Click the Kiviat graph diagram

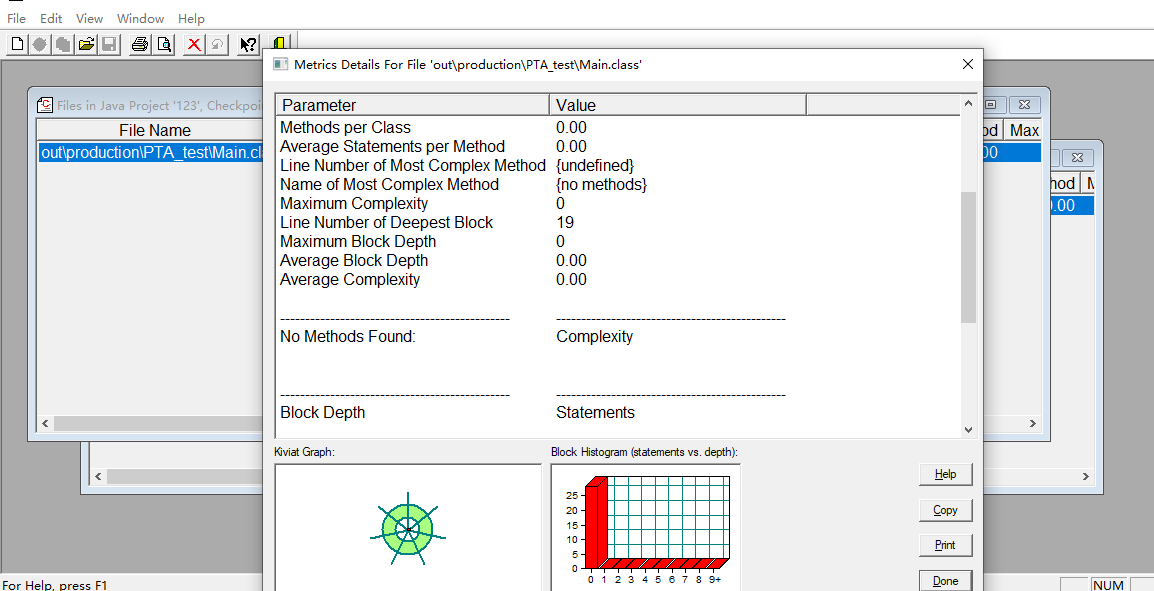point(408,528)
